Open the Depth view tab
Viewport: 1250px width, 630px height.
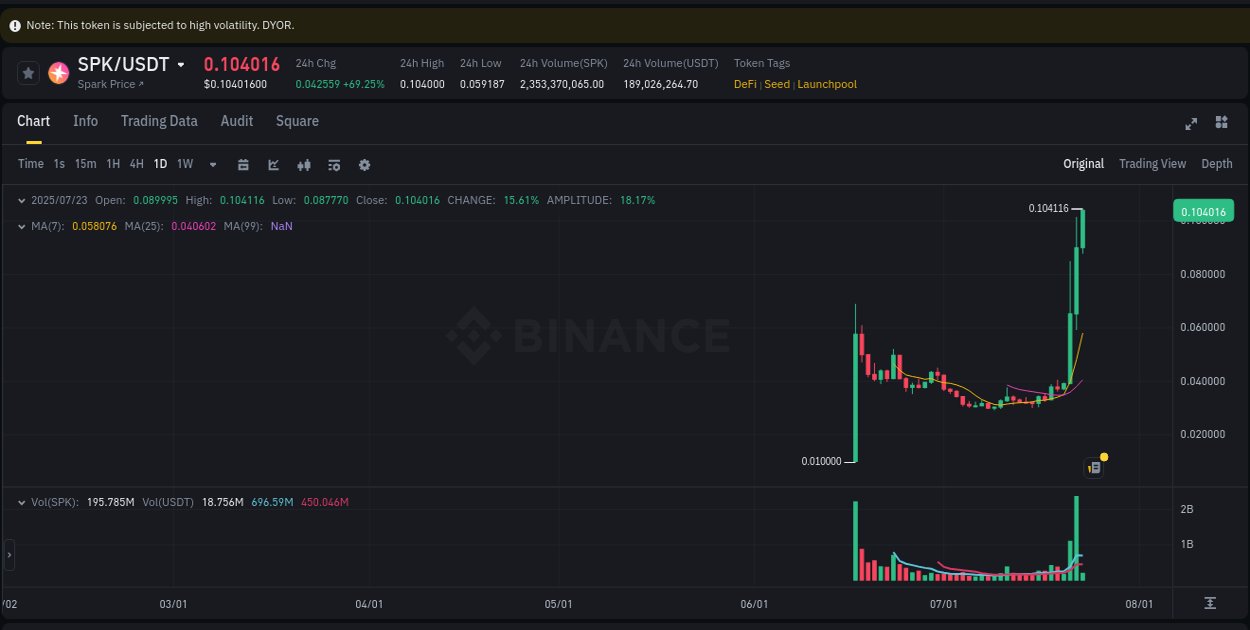coord(1217,163)
